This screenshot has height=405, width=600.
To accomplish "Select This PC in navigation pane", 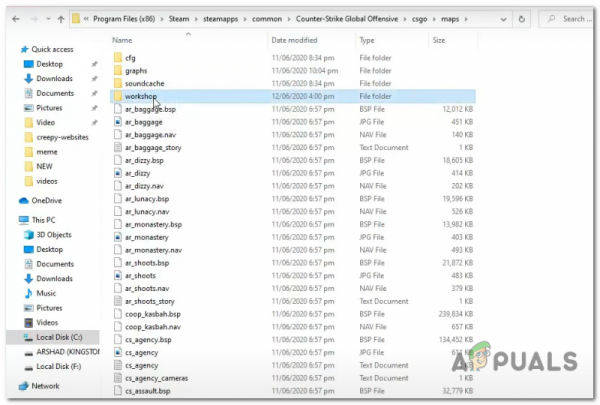I will pyautogui.click(x=43, y=220).
